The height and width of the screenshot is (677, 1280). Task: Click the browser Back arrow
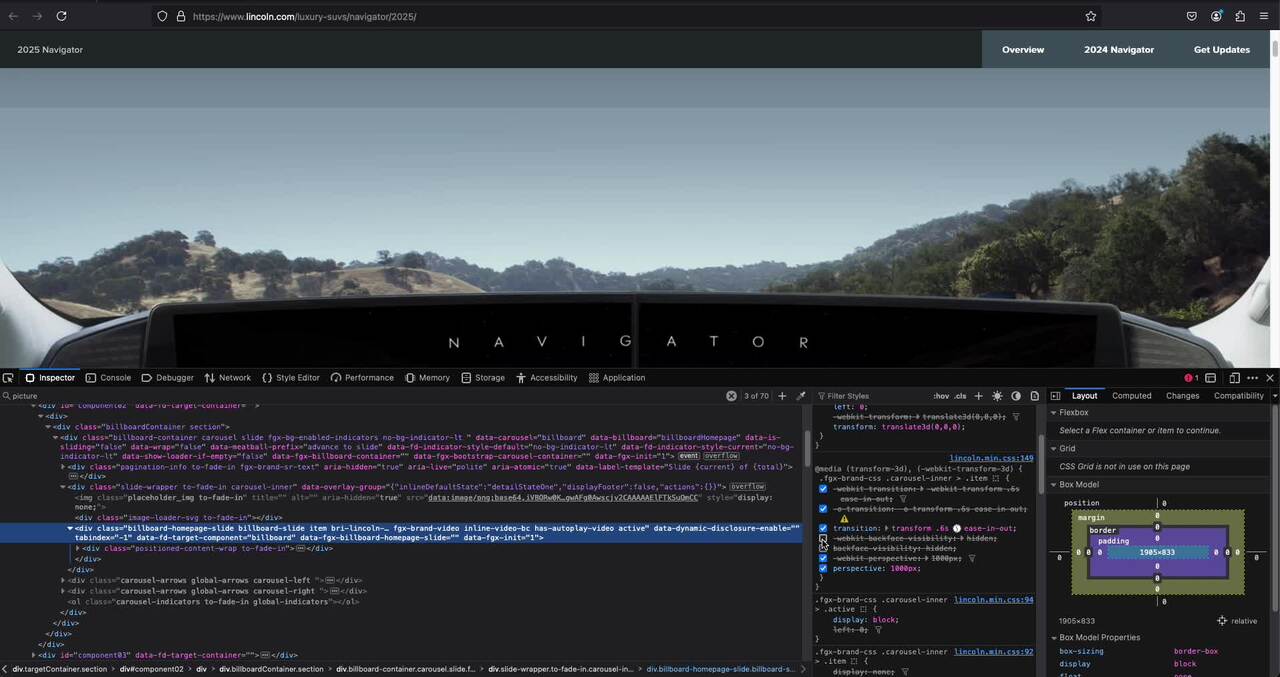tap(13, 16)
